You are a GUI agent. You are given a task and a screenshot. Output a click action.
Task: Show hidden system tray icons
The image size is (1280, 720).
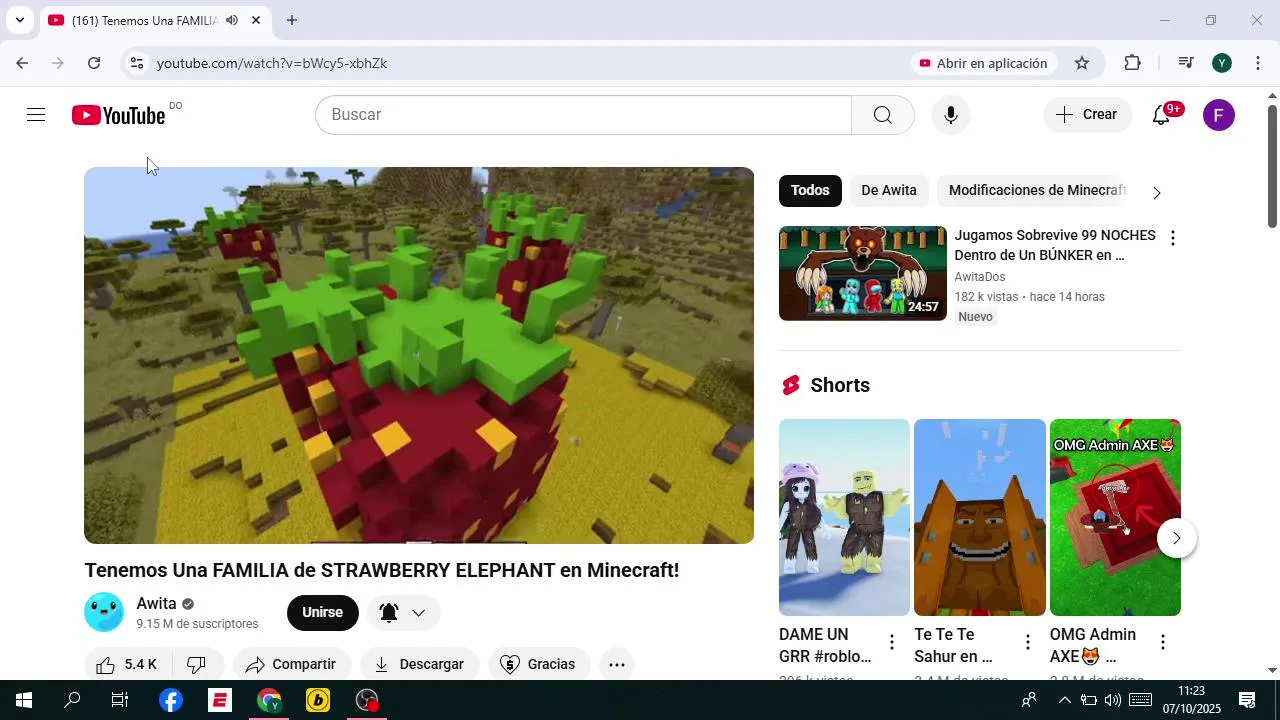1064,700
